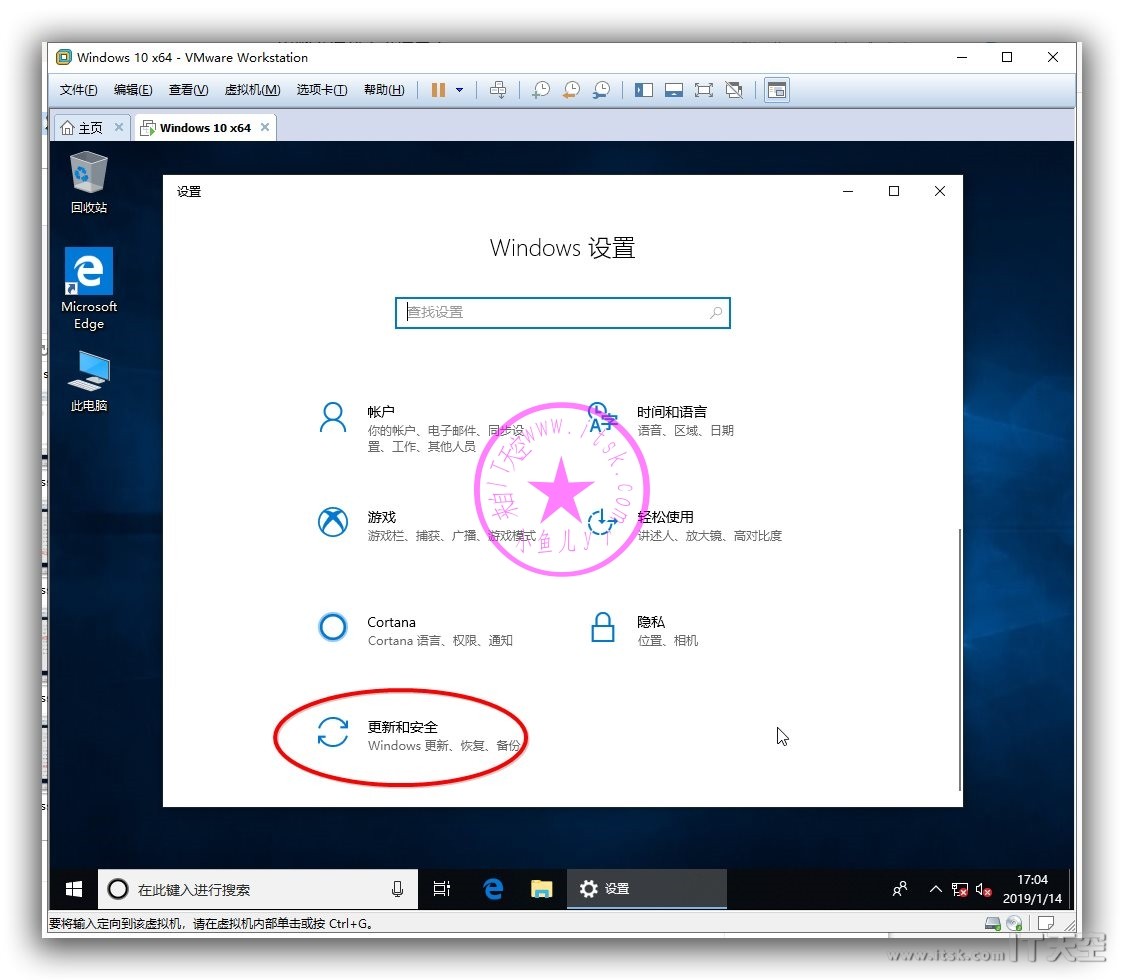Open the Windows Start menu
The width and height of the screenshot is (1124, 980).
74,890
